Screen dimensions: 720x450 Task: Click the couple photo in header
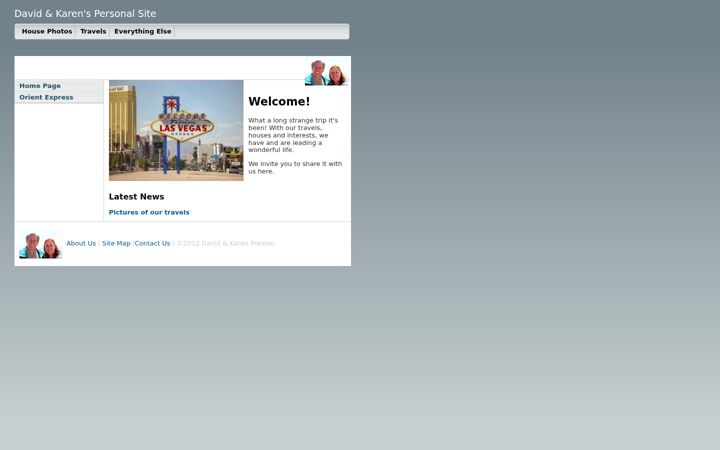coord(326,73)
